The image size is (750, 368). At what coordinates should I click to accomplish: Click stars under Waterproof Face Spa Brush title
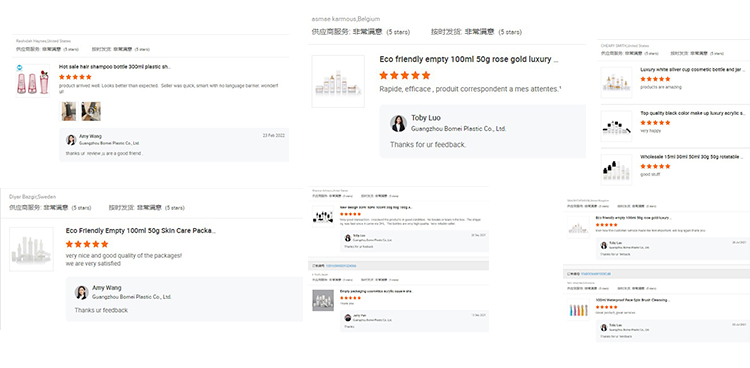pyautogui.click(x=607, y=307)
